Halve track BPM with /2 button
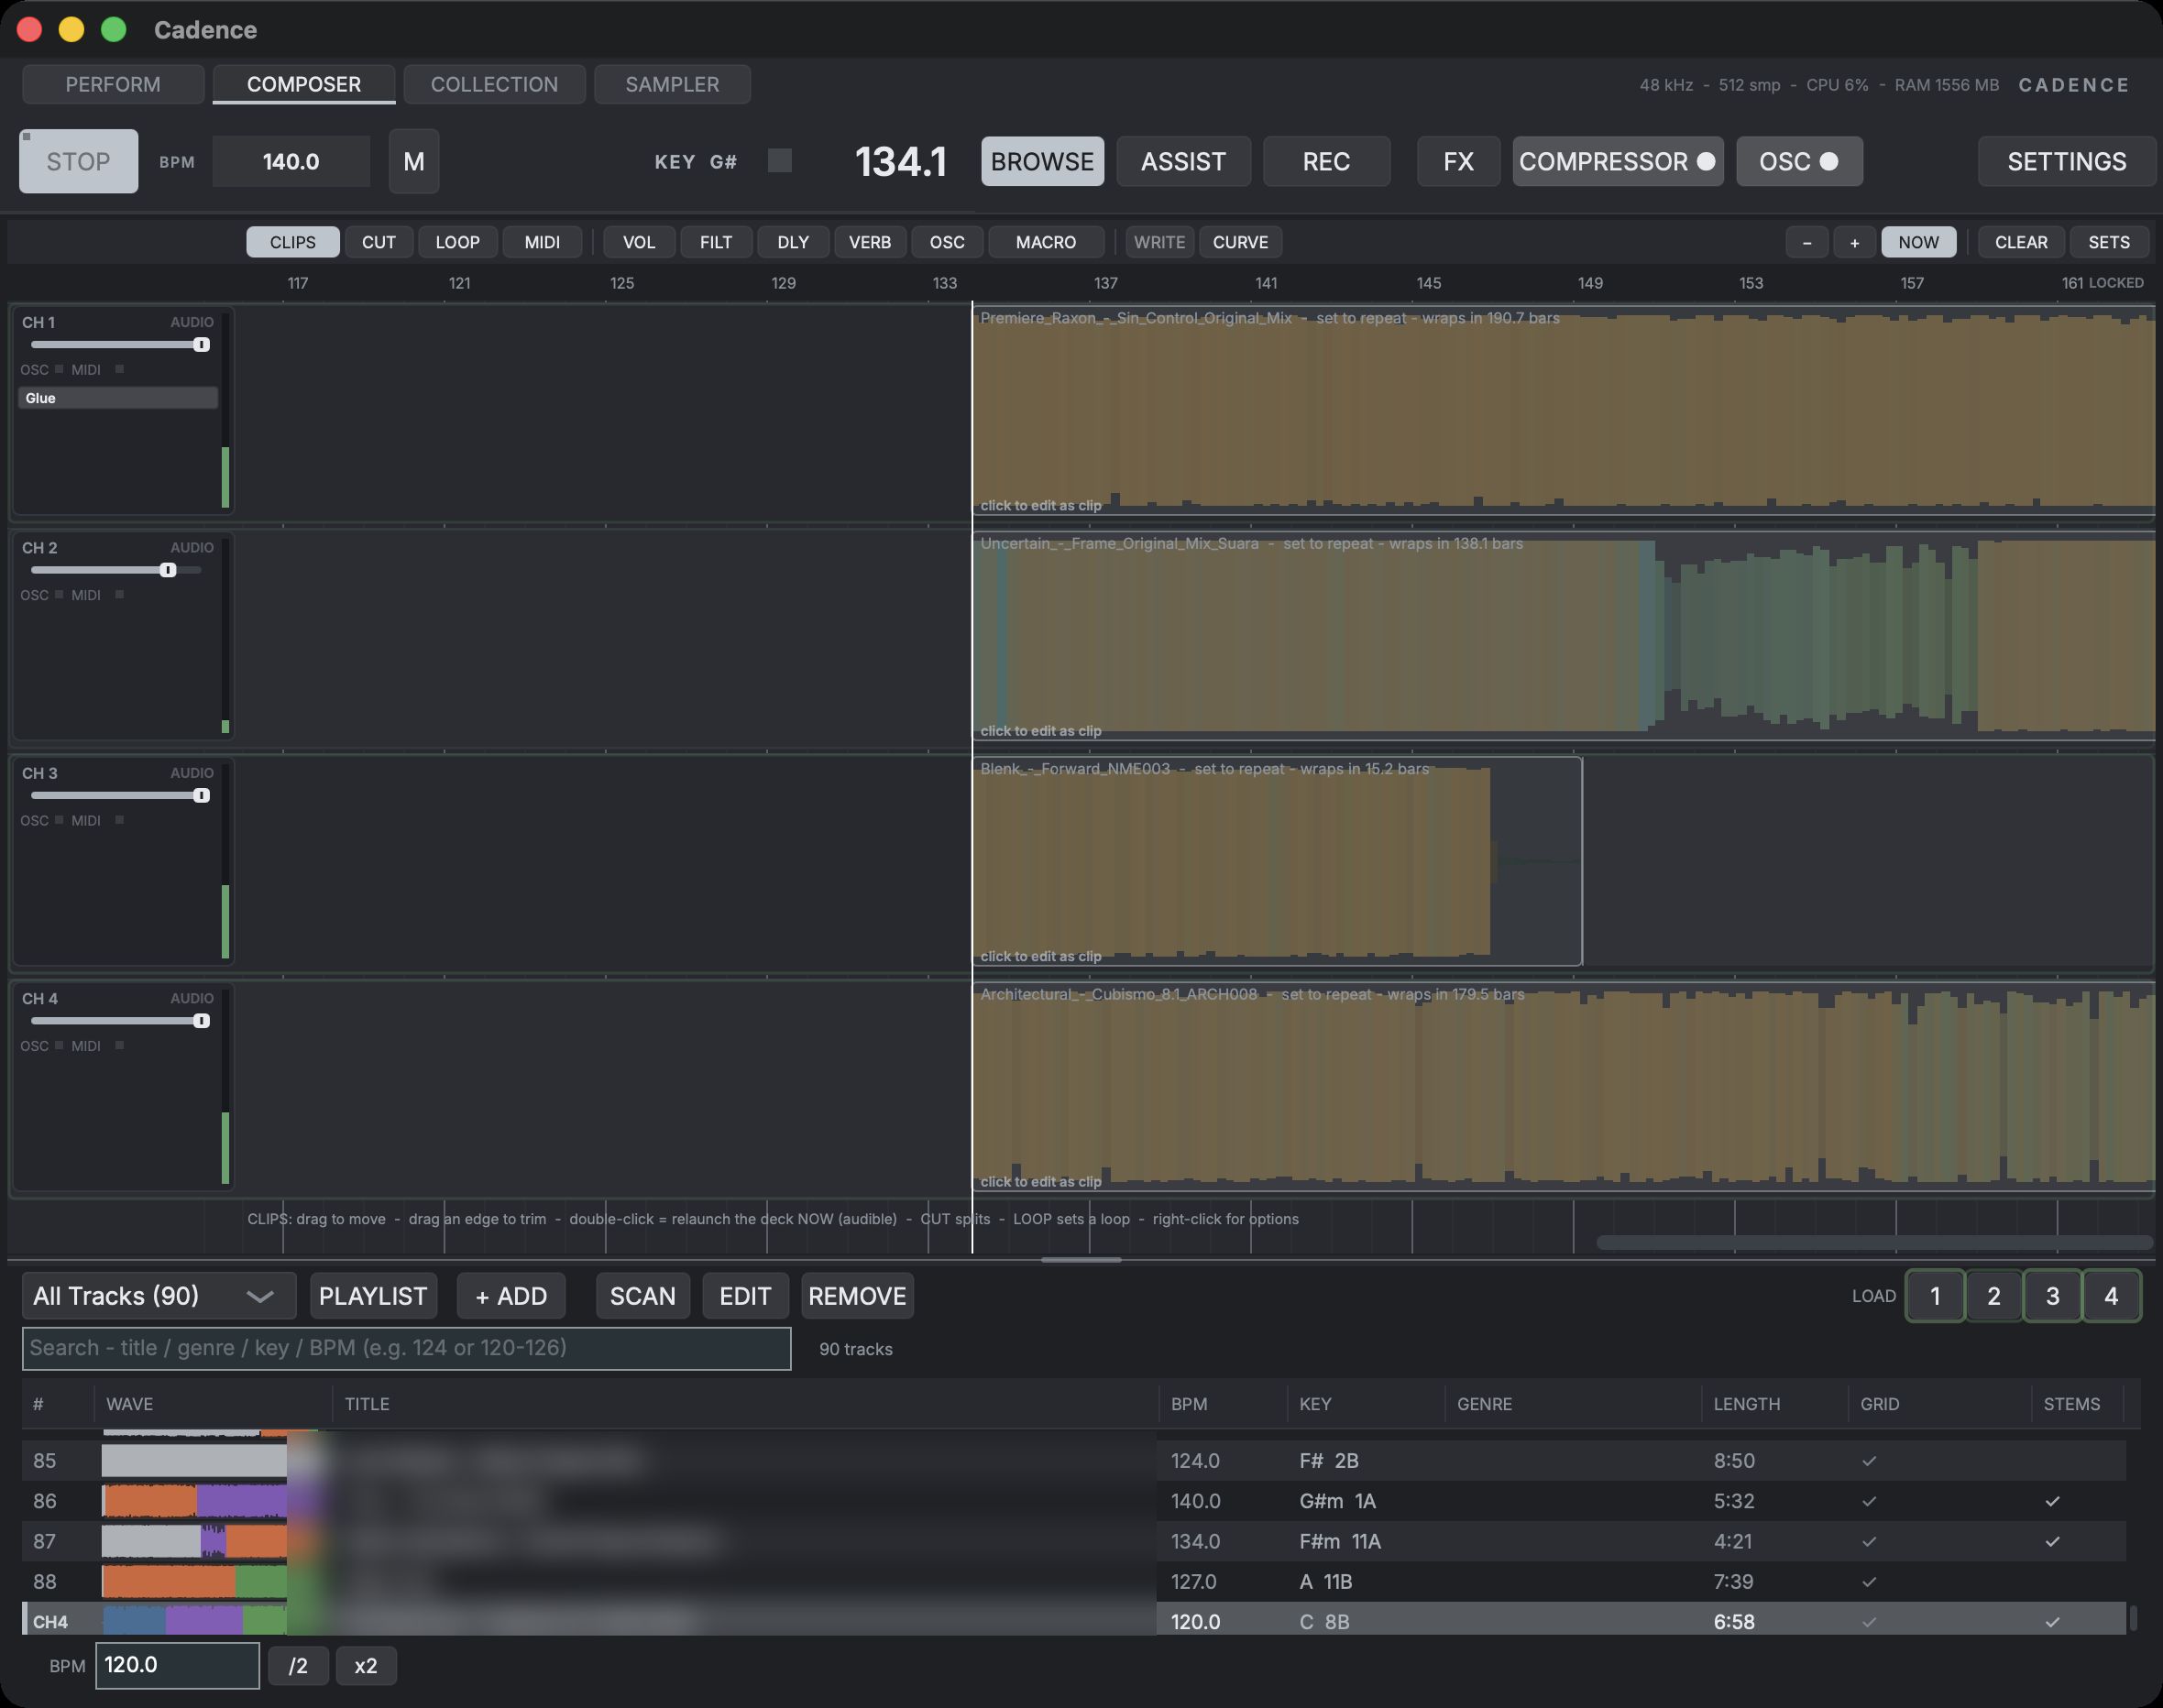The image size is (2163, 1708). point(298,1666)
